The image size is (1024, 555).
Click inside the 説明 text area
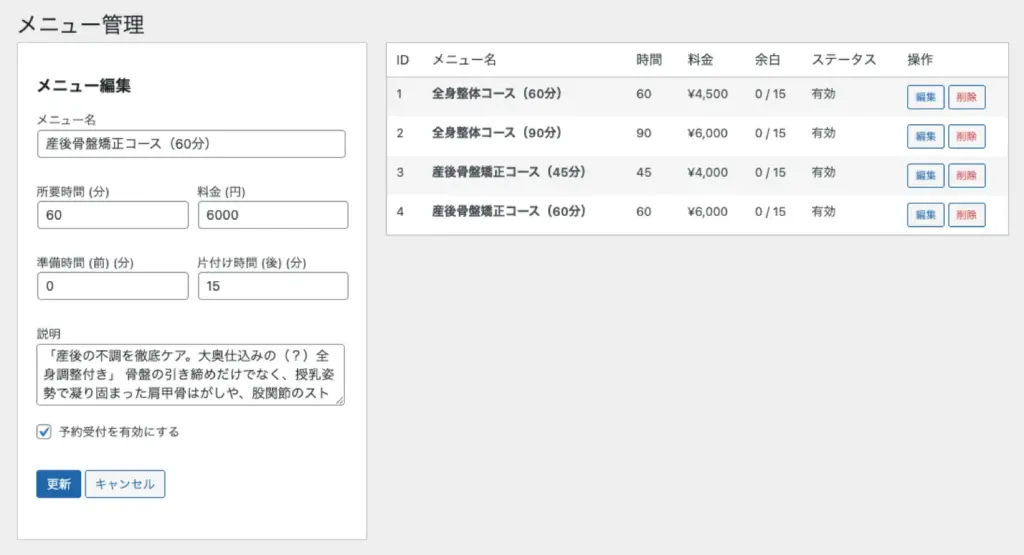click(190, 374)
